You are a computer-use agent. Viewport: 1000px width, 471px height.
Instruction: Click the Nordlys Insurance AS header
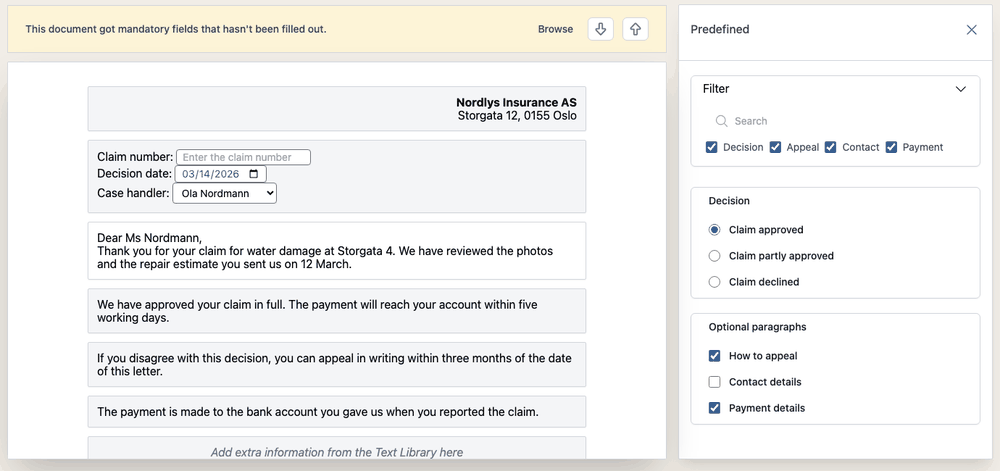(x=517, y=103)
